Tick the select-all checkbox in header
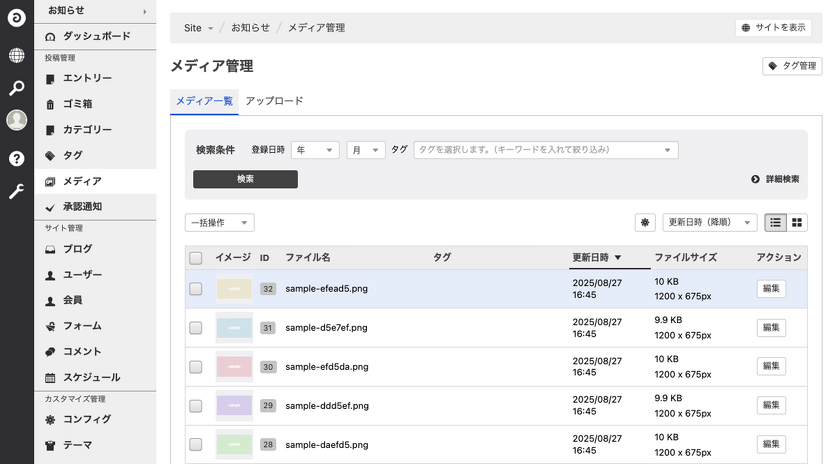The width and height of the screenshot is (835, 464). [196, 258]
